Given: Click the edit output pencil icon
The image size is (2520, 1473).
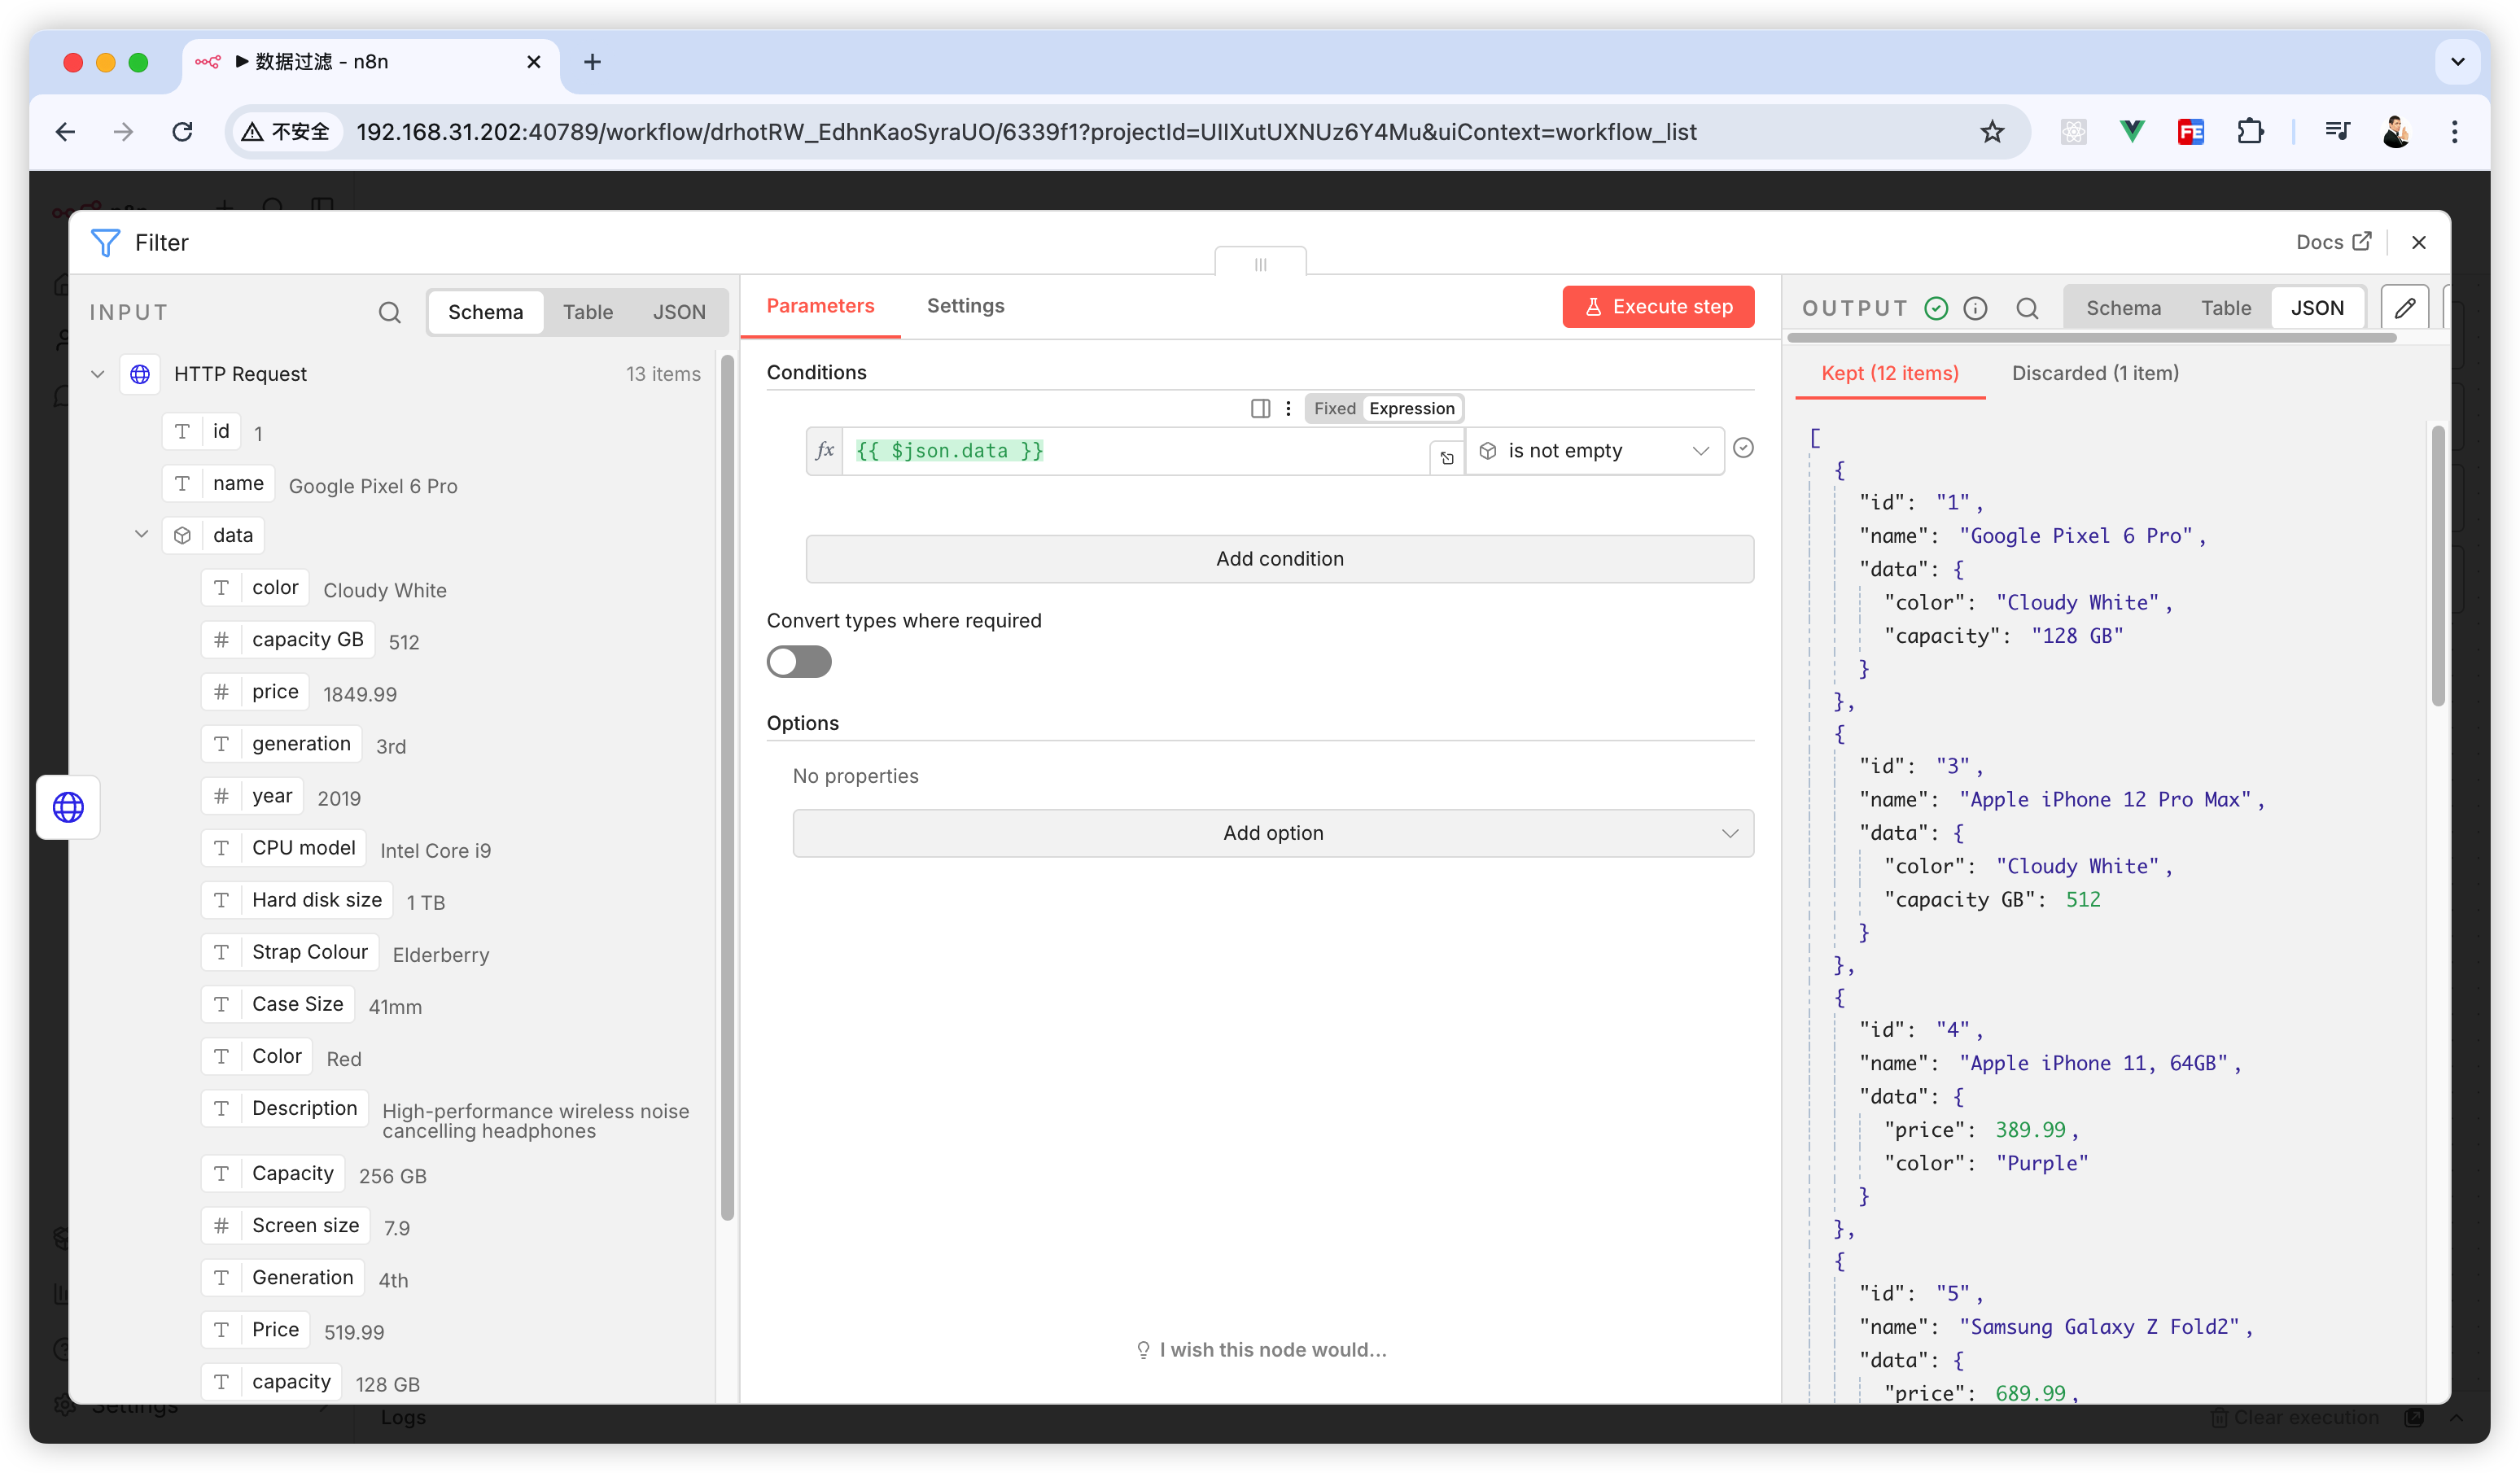Looking at the screenshot, I should click(2405, 308).
